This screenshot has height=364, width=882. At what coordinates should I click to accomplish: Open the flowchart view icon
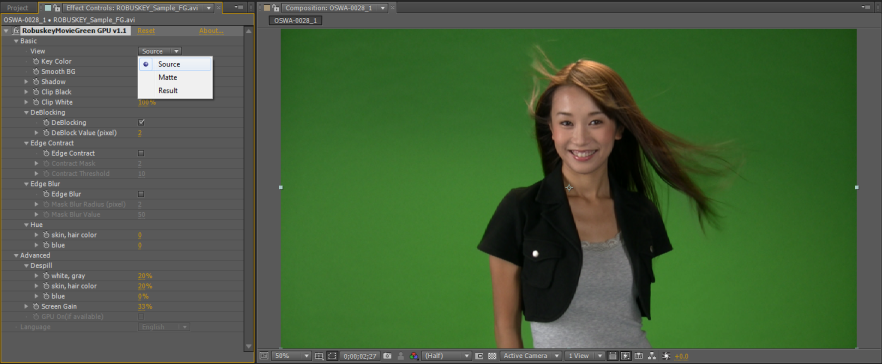pyautogui.click(x=652, y=356)
